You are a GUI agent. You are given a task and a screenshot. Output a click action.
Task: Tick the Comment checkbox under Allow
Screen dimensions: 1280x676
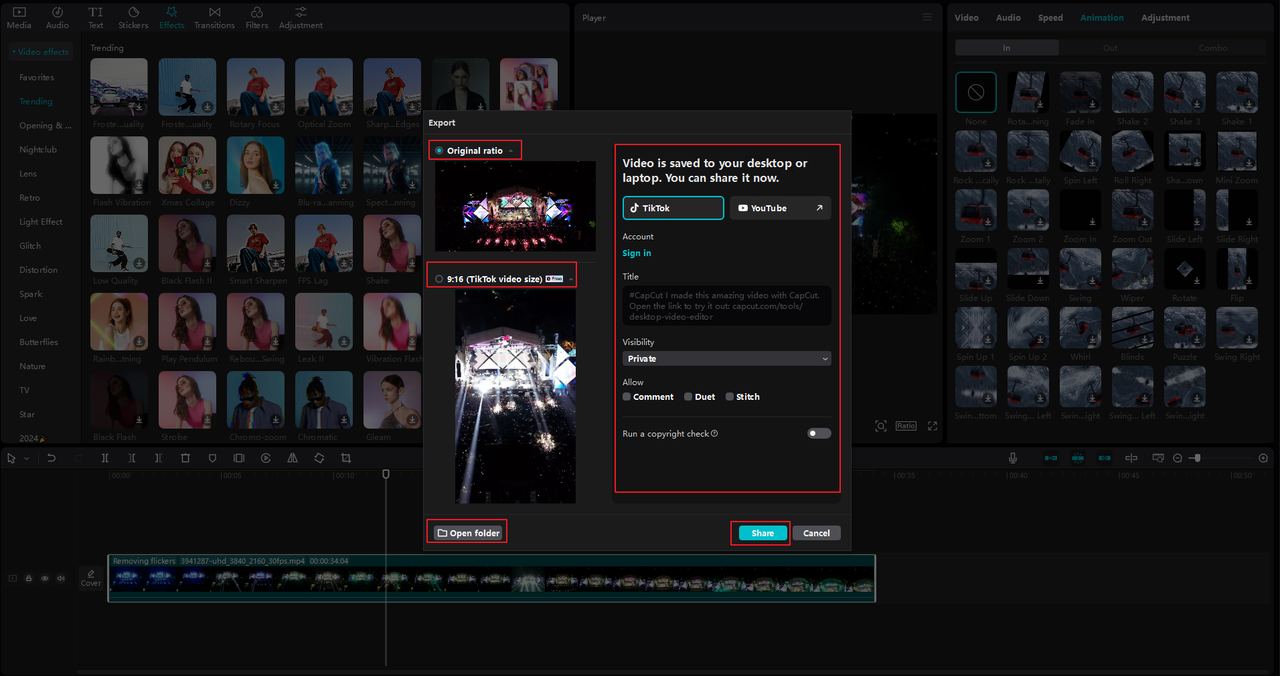coord(627,397)
